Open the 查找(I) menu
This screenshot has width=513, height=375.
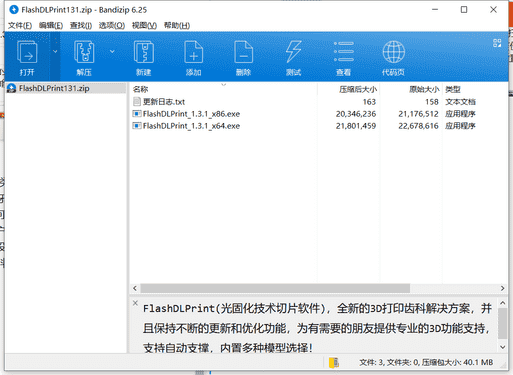point(81,25)
